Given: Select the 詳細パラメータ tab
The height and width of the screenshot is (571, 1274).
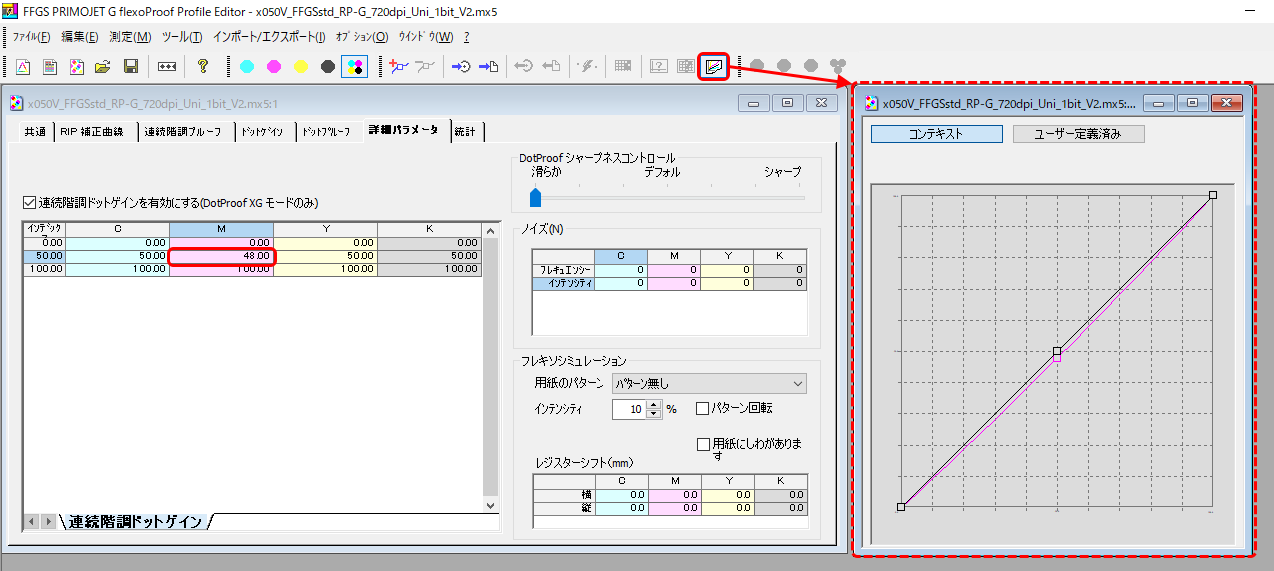Looking at the screenshot, I should [x=403, y=130].
